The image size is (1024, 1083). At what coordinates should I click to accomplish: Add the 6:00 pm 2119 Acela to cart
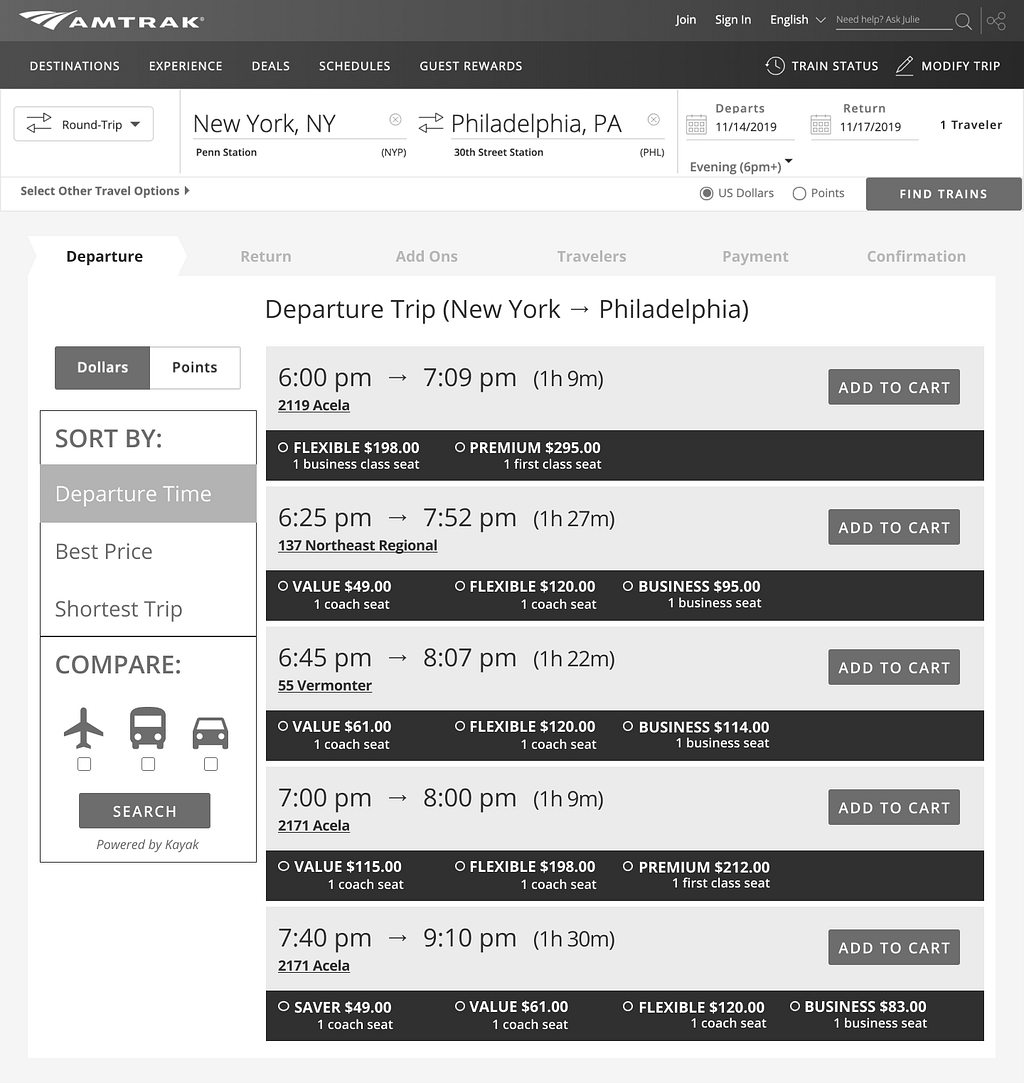(x=894, y=387)
